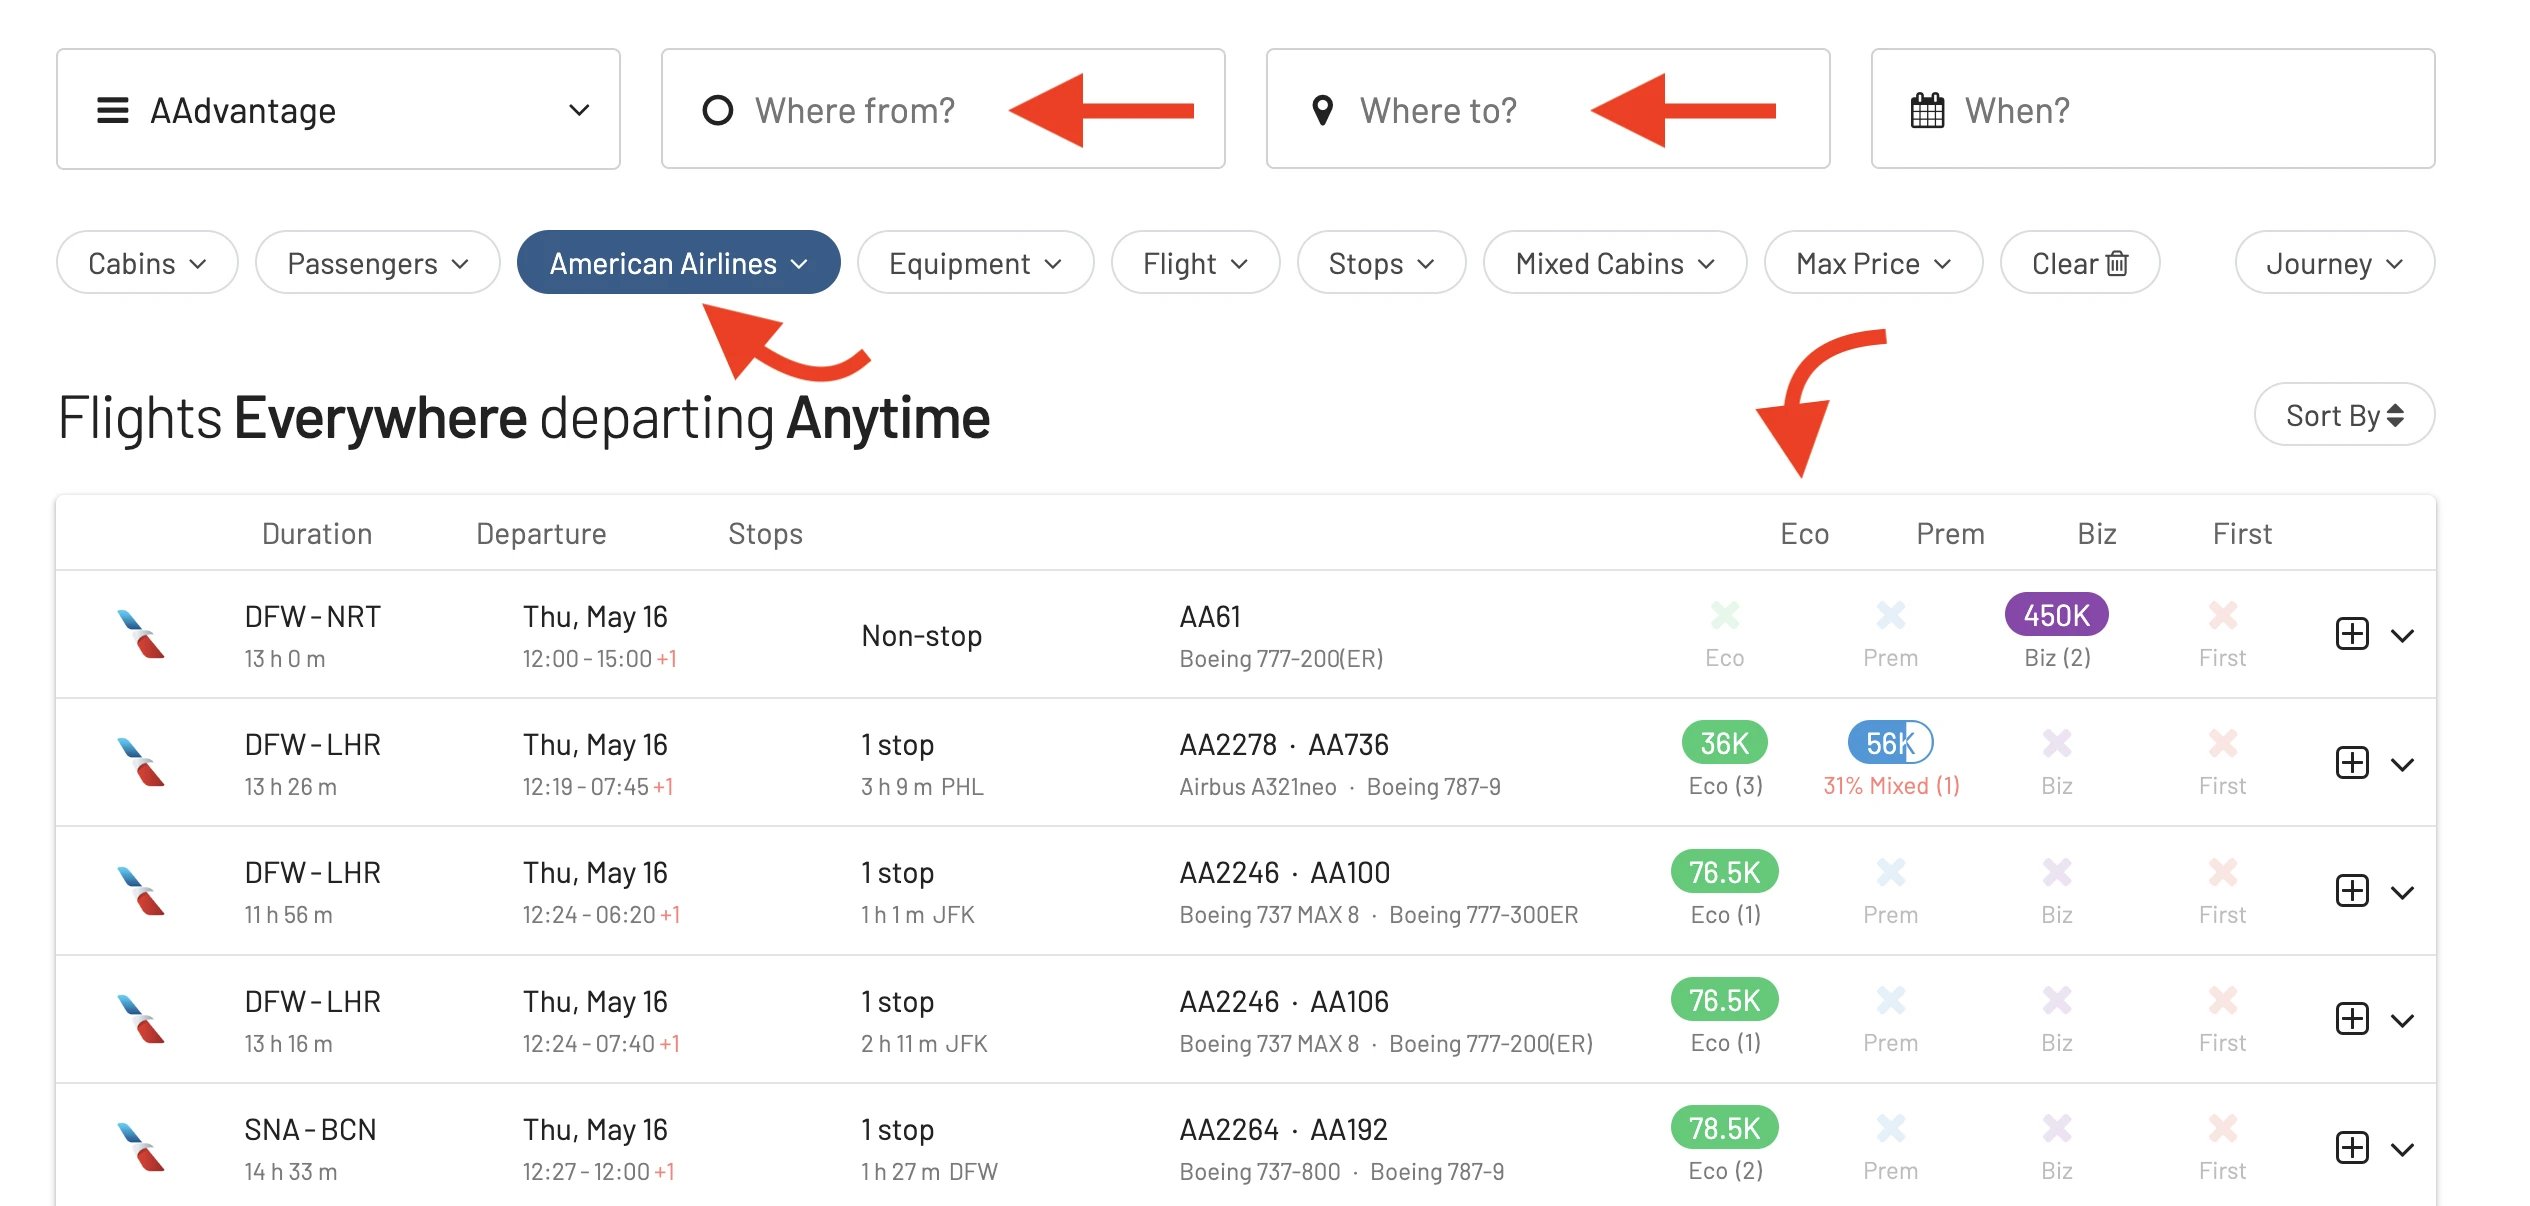Expand the Equipment filter

click(975, 263)
